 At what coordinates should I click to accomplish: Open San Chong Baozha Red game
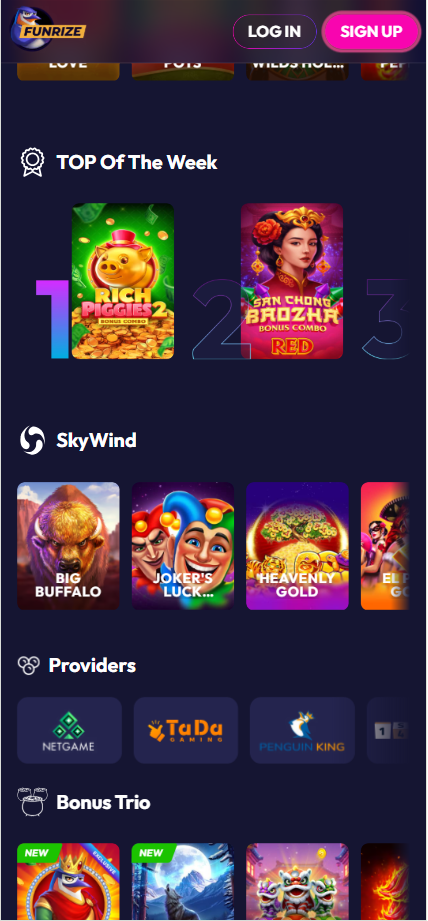[x=292, y=281]
